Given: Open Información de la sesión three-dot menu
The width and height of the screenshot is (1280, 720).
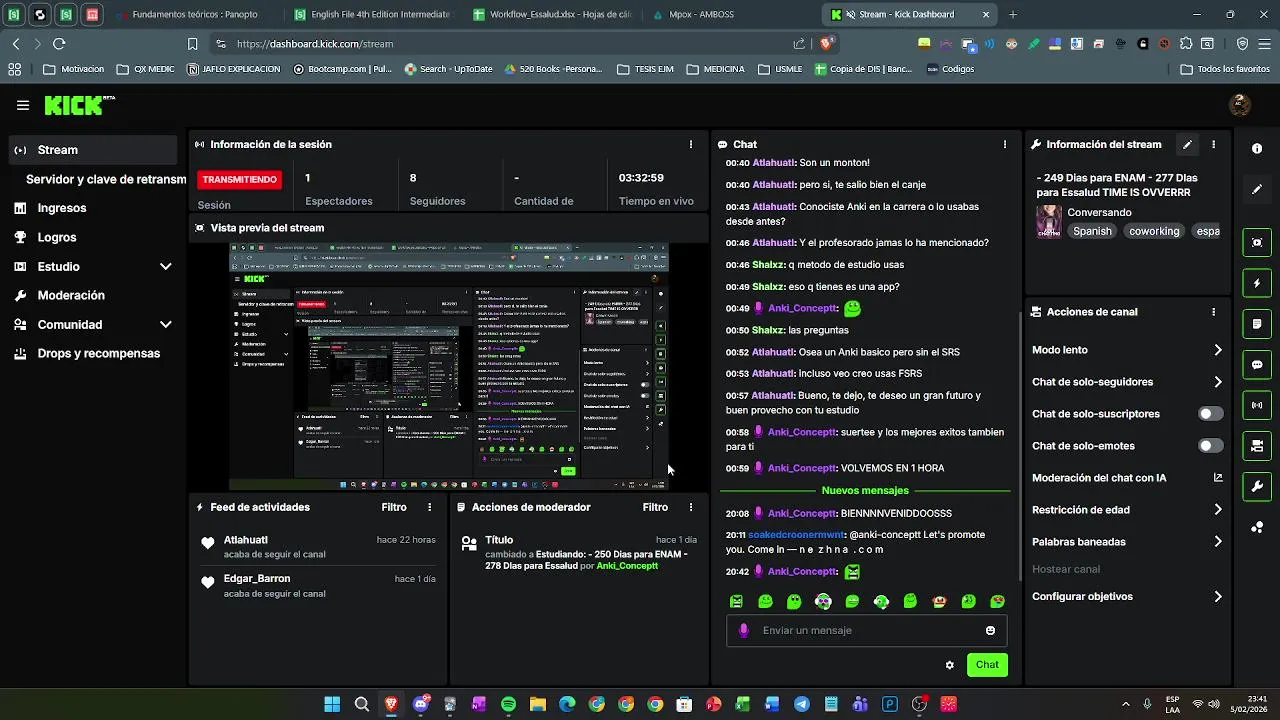Looking at the screenshot, I should click(x=690, y=144).
